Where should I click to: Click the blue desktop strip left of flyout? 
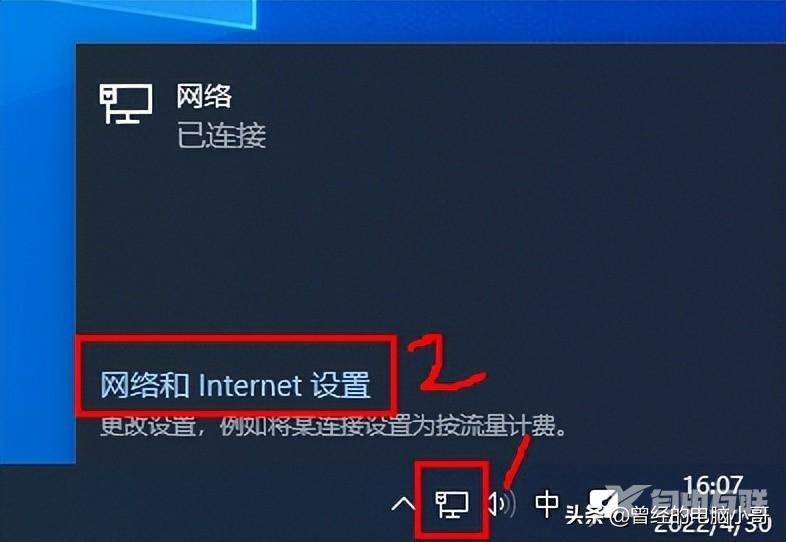point(38,251)
